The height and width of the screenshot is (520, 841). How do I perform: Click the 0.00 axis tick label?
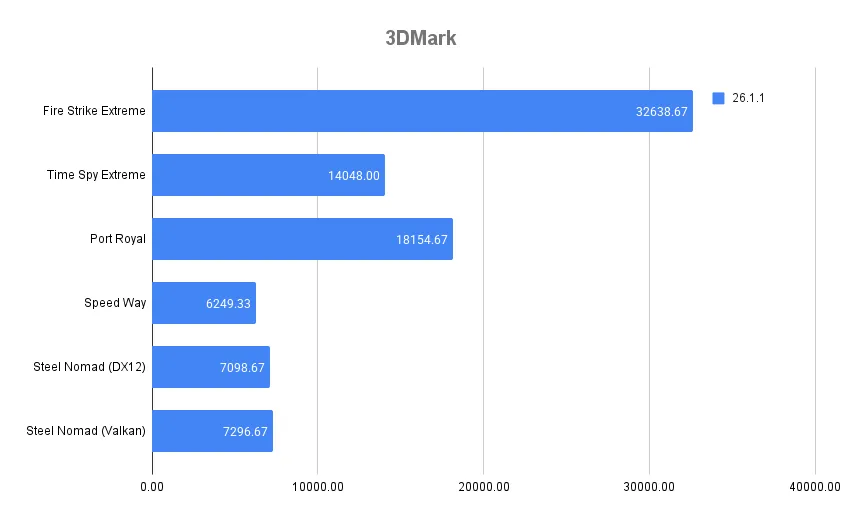(x=153, y=486)
